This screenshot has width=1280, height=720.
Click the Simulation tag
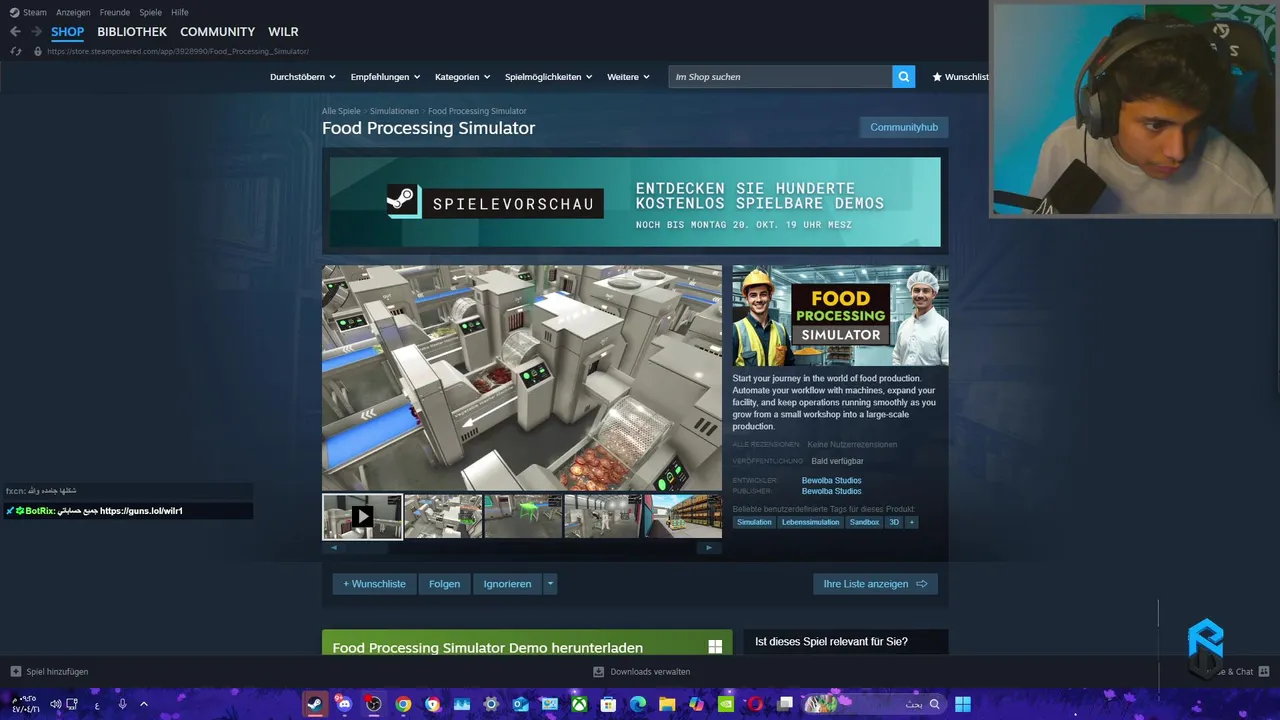(x=755, y=522)
